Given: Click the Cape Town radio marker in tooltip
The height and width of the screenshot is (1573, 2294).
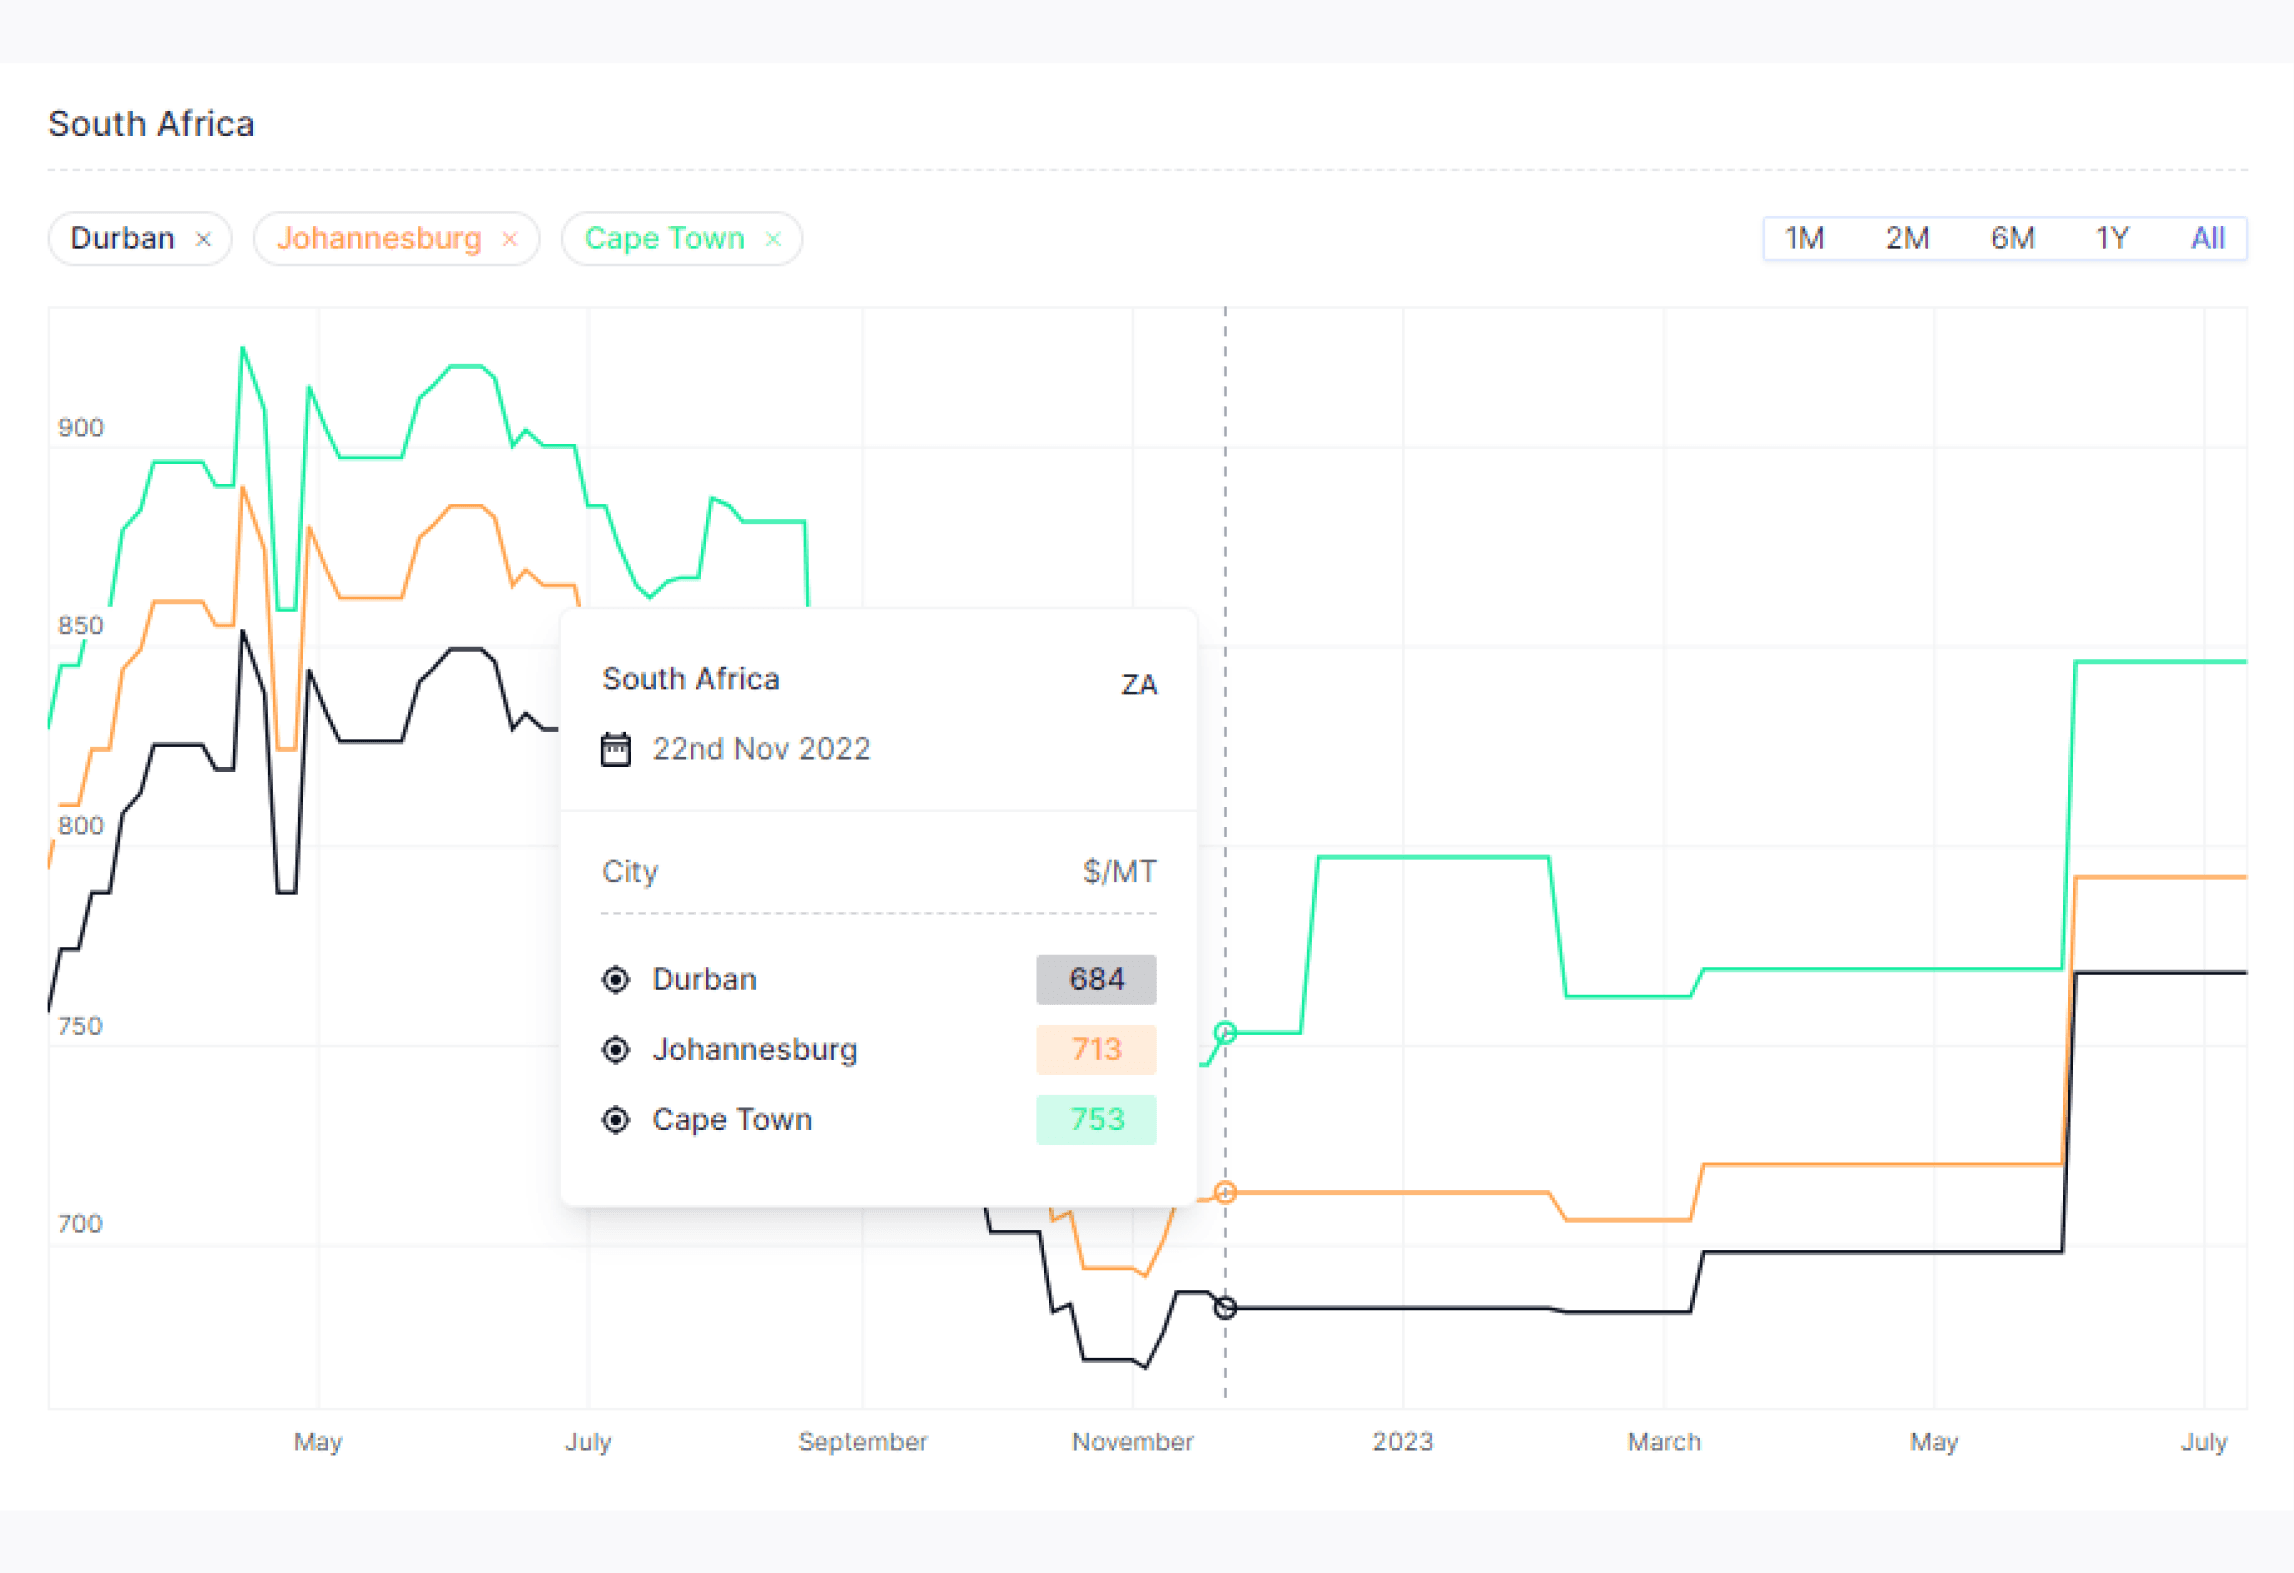Looking at the screenshot, I should (x=616, y=1119).
